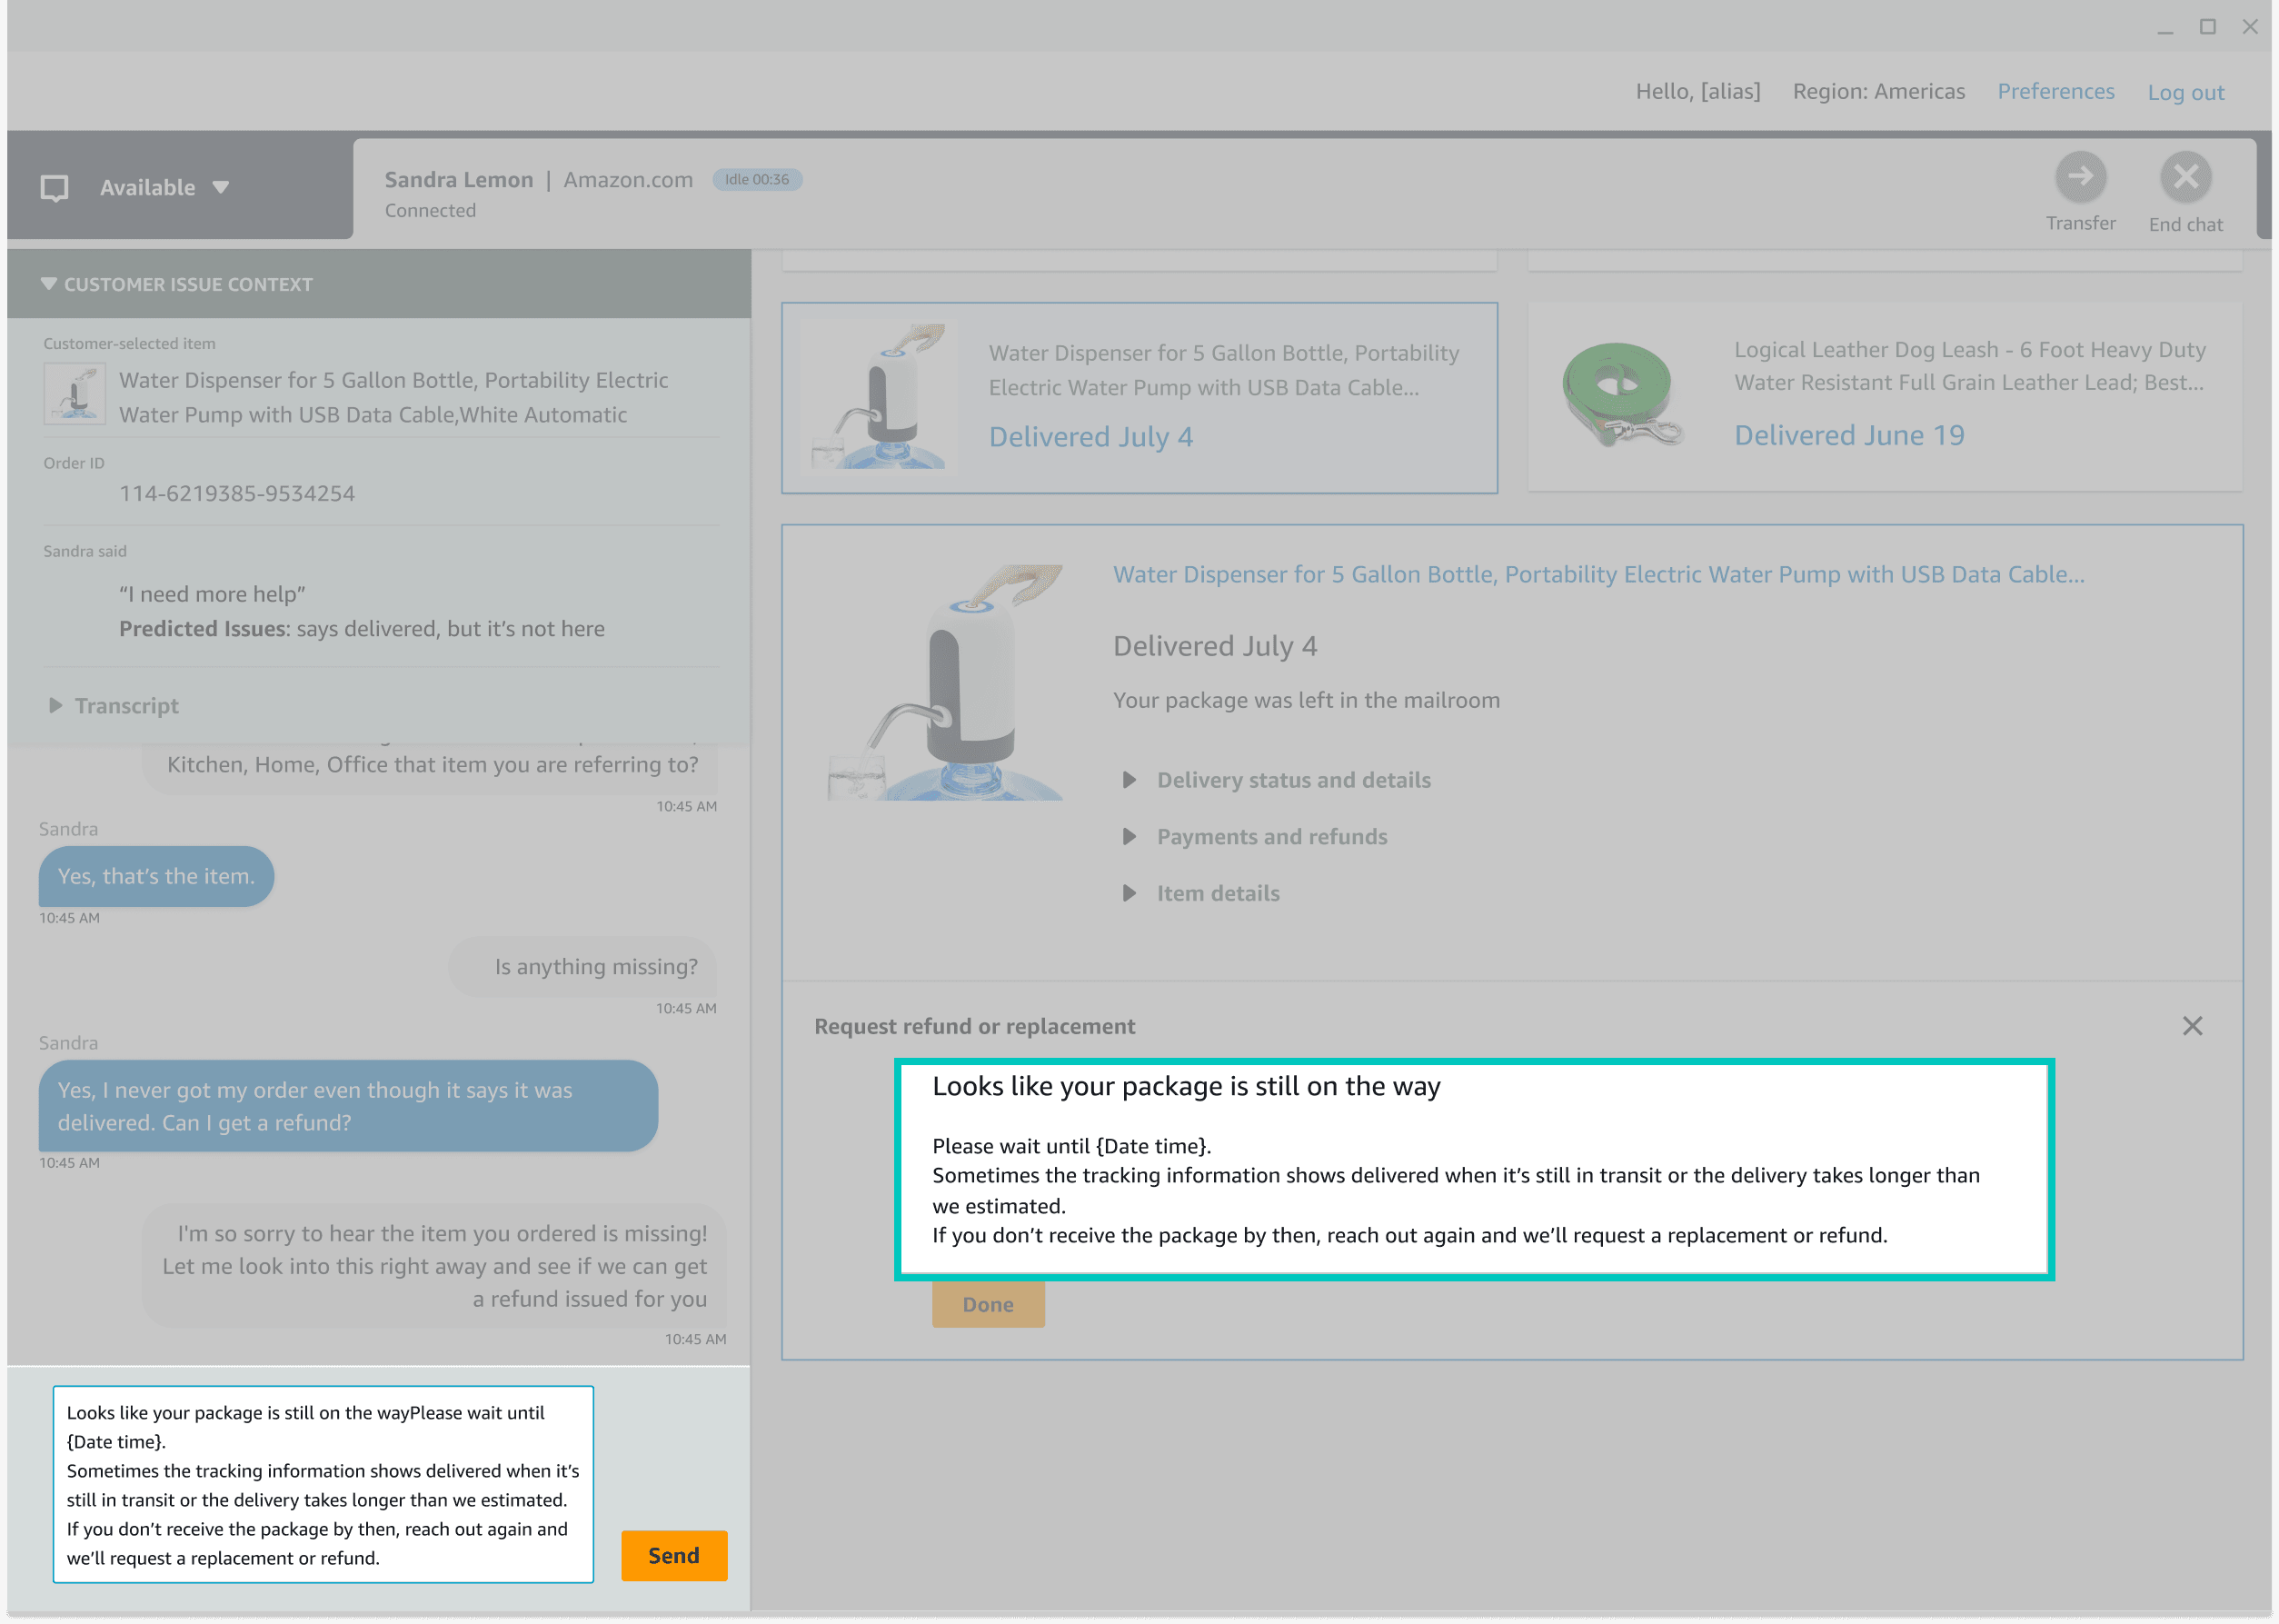Viewport: 2279px width, 1624px height.
Task: Click the Transfer arrow icon
Action: 2080,177
